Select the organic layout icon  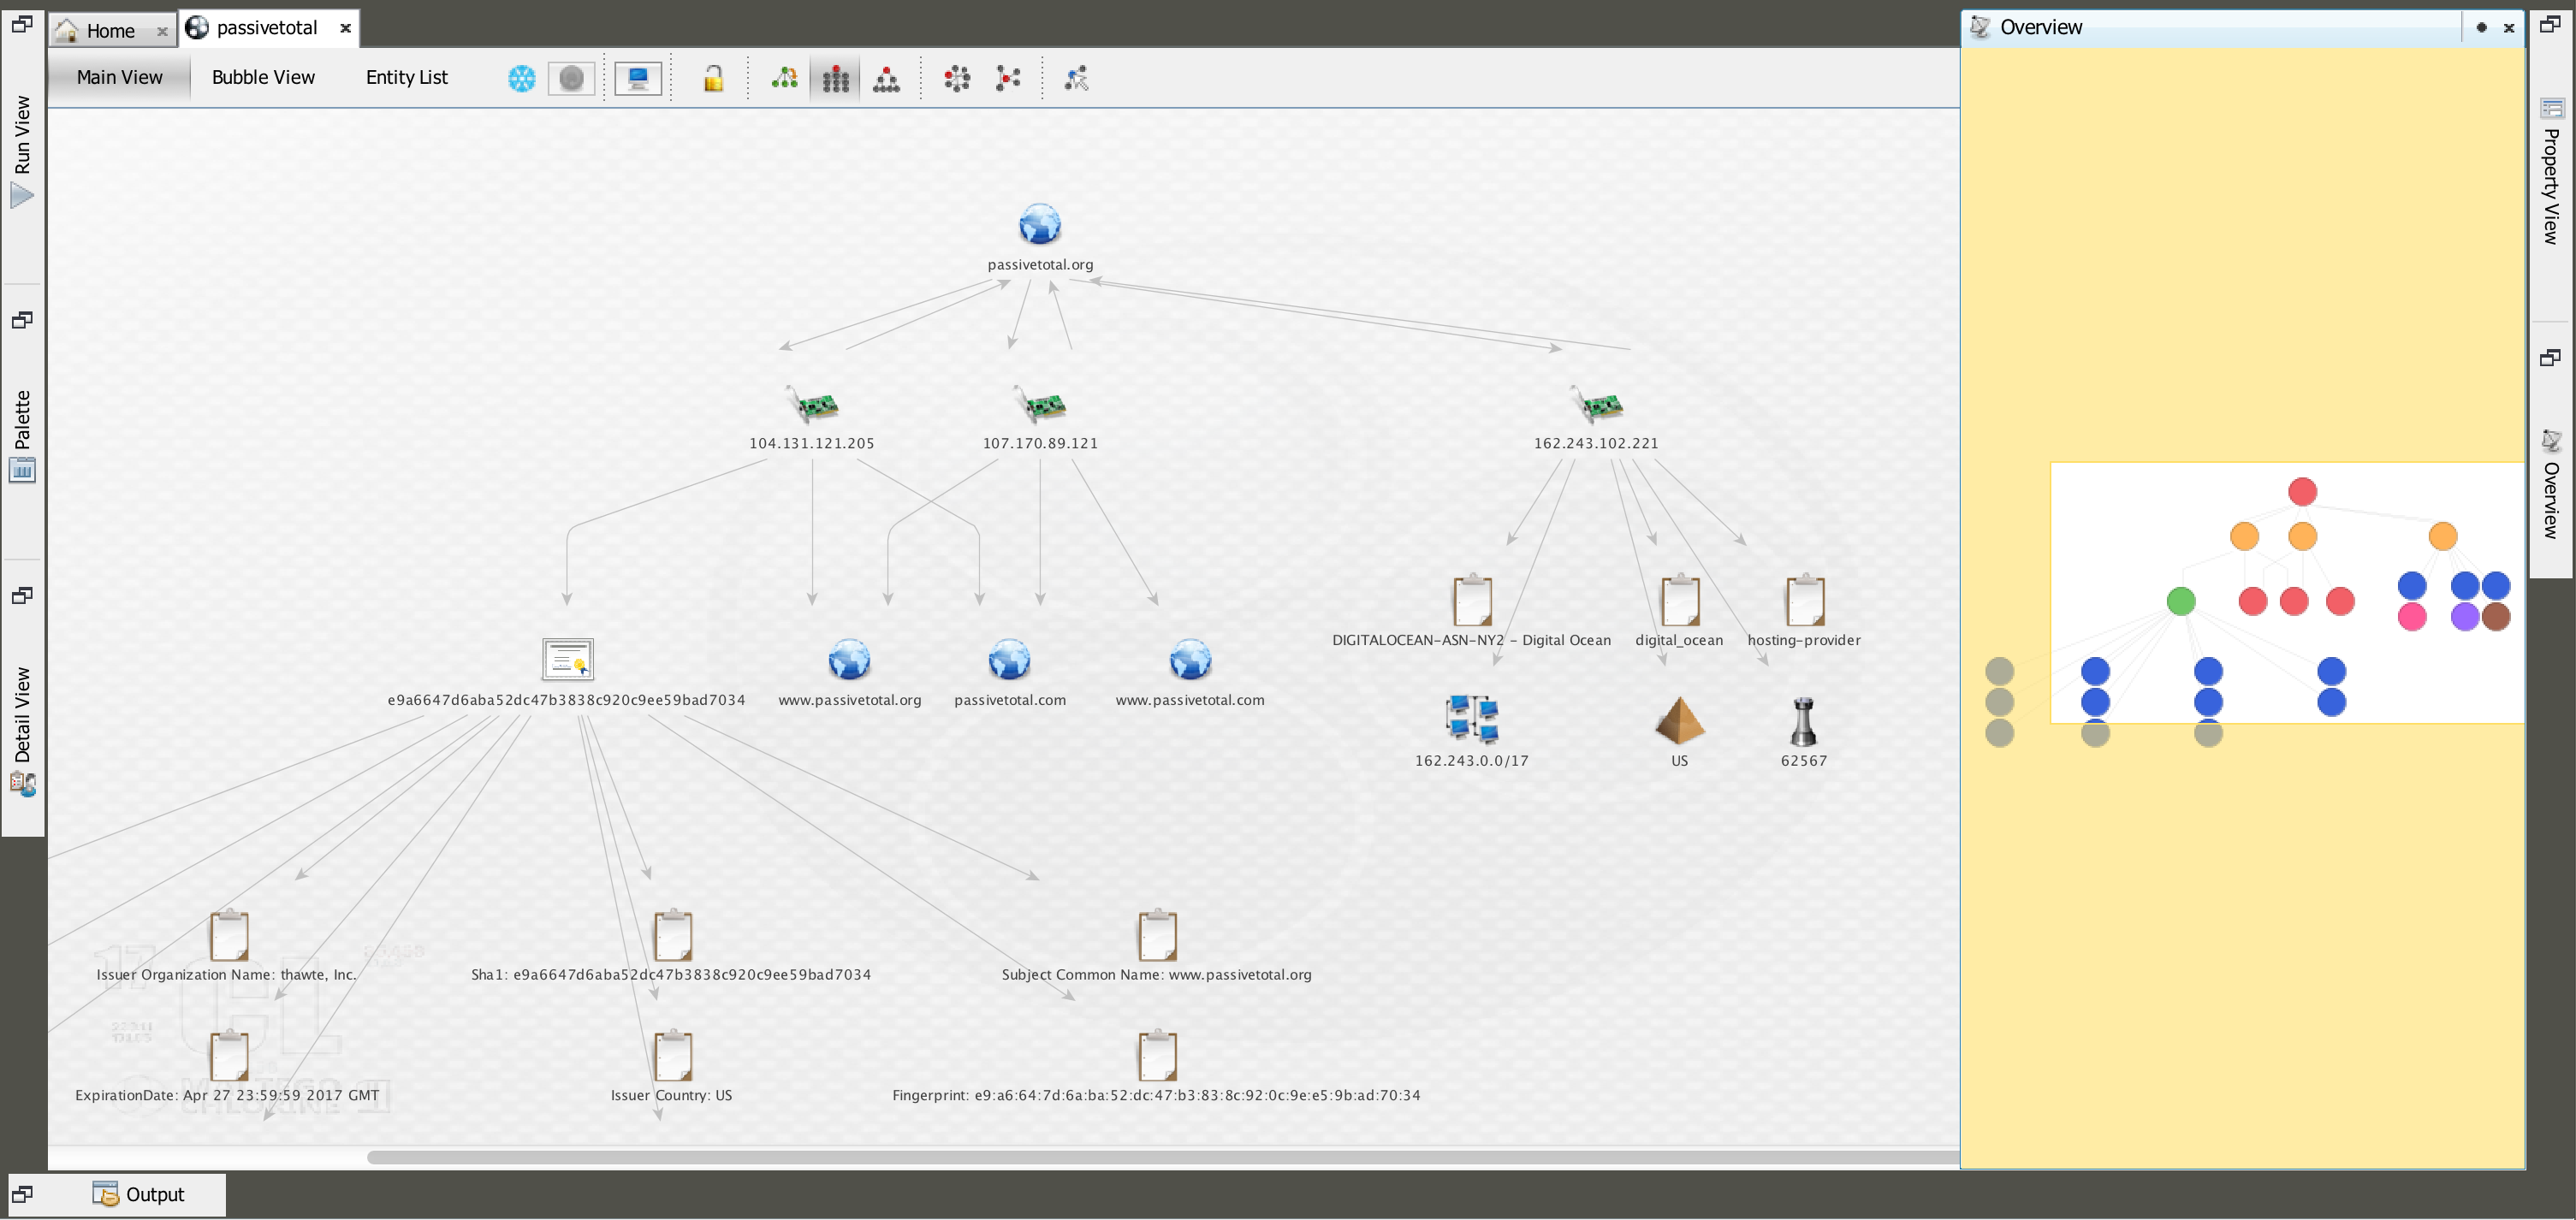tap(1008, 78)
